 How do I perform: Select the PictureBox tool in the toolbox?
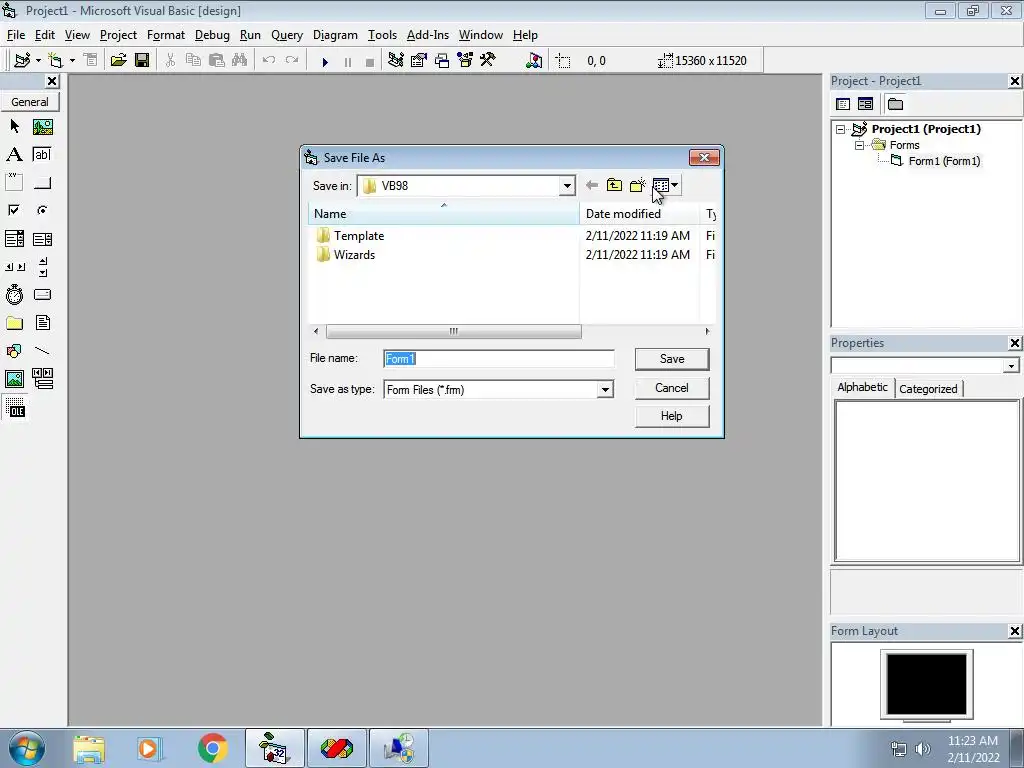(42, 126)
